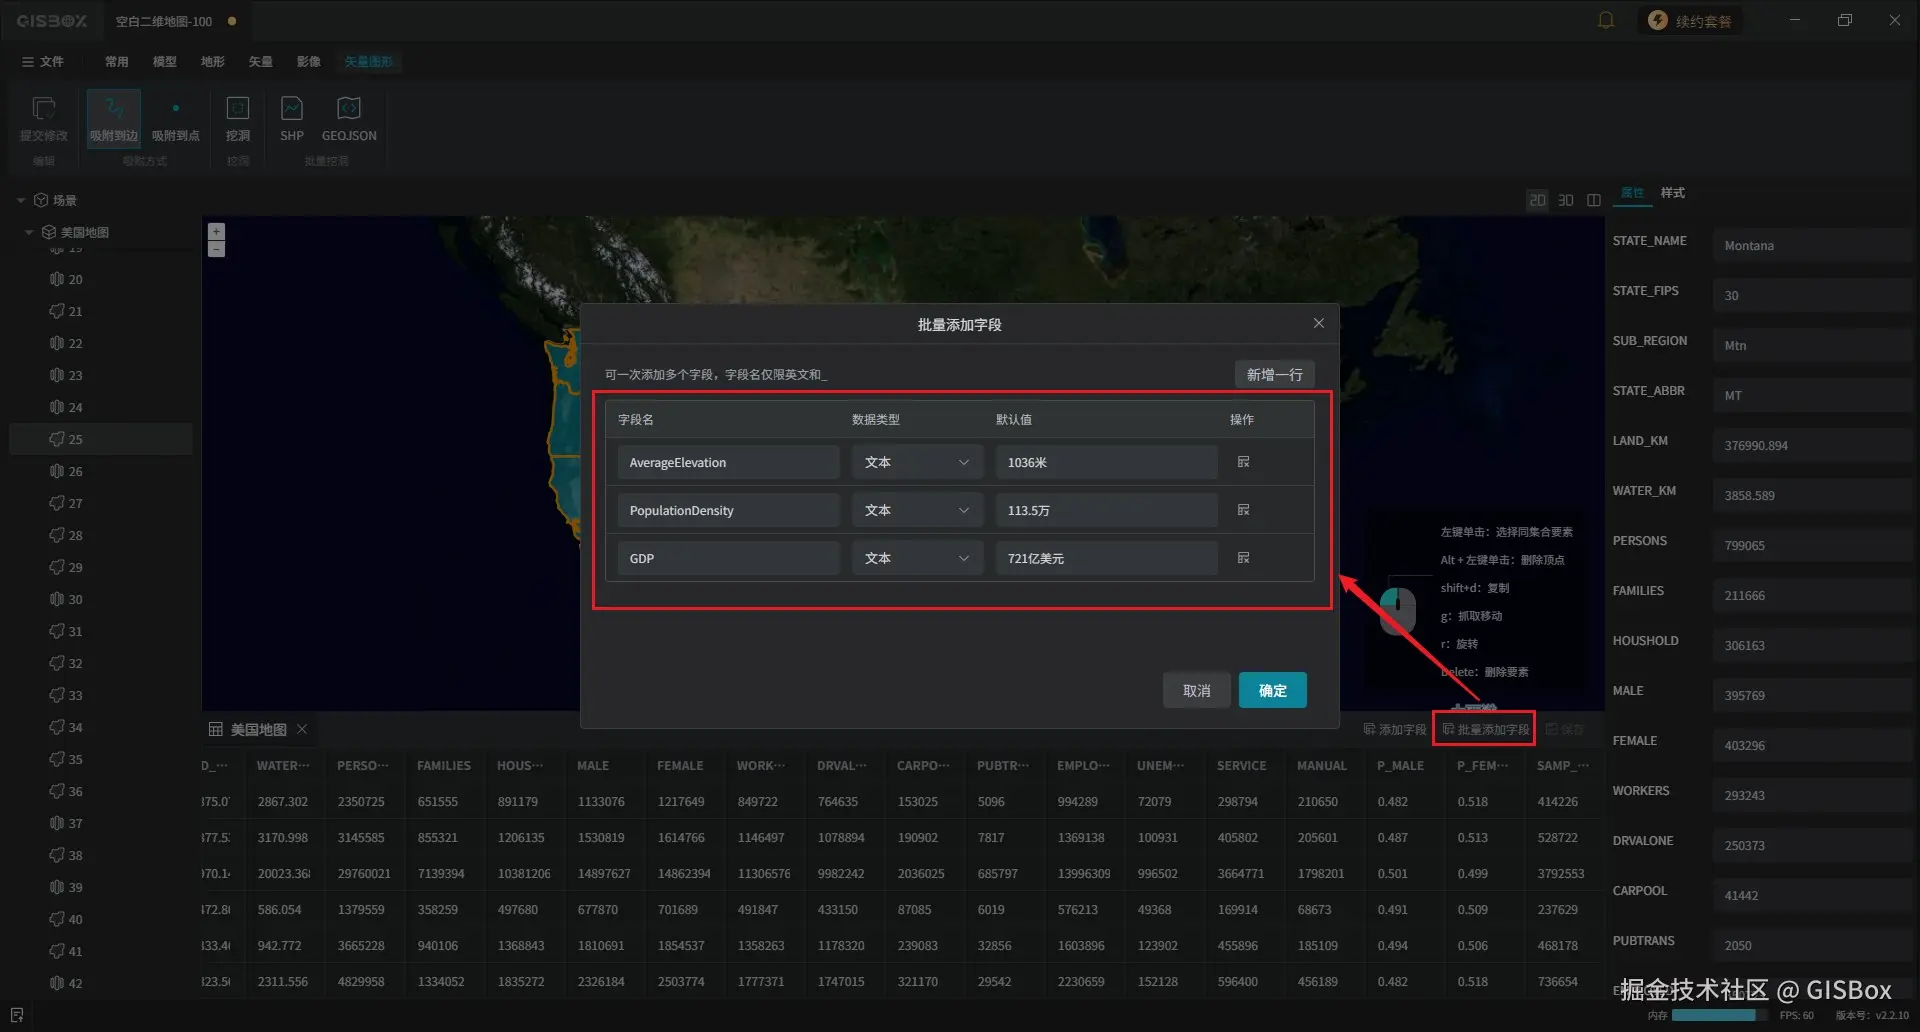
Task: Edit default value 113.5万
Action: pos(1106,510)
